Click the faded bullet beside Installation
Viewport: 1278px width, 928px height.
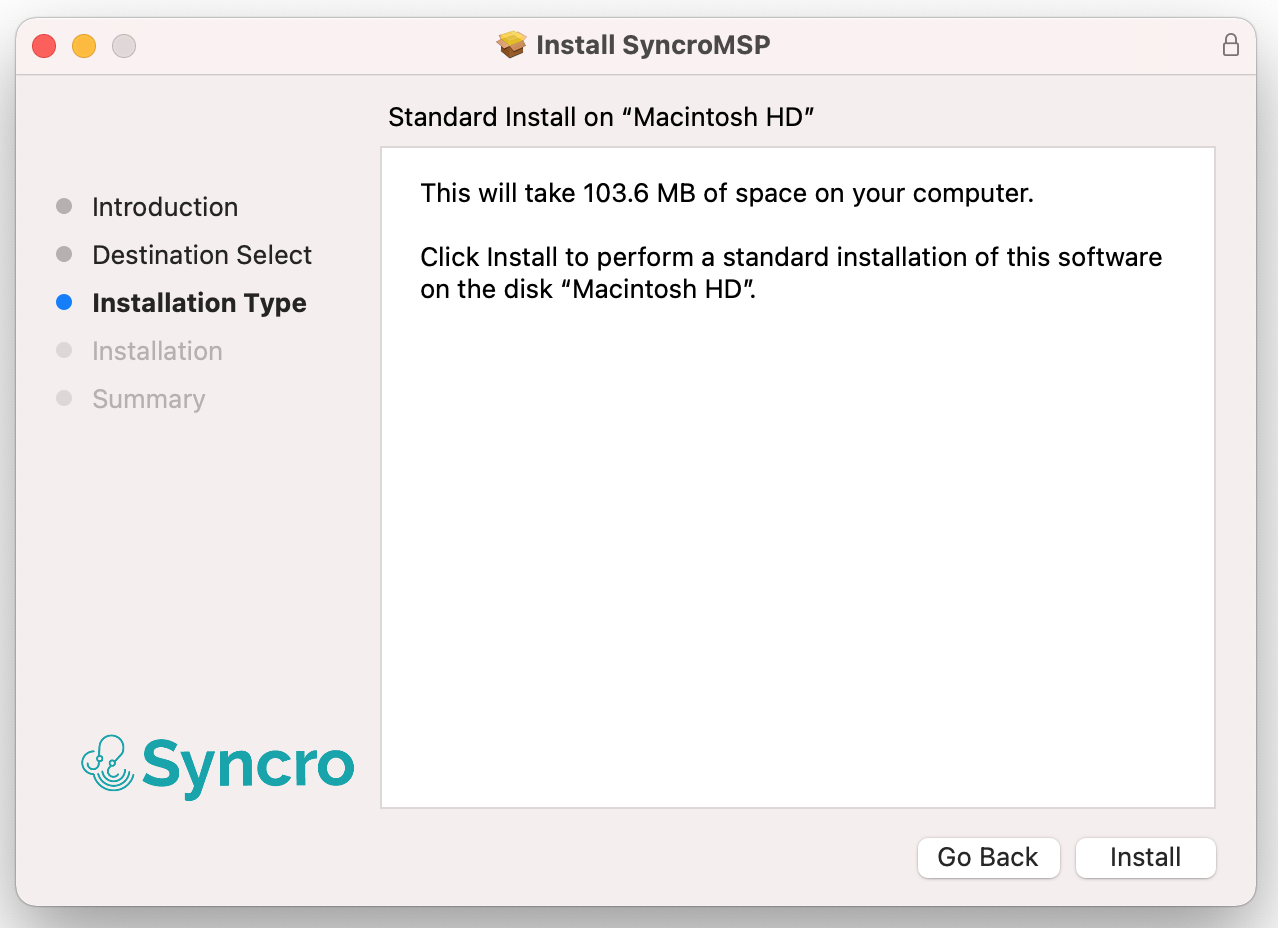[x=64, y=350]
